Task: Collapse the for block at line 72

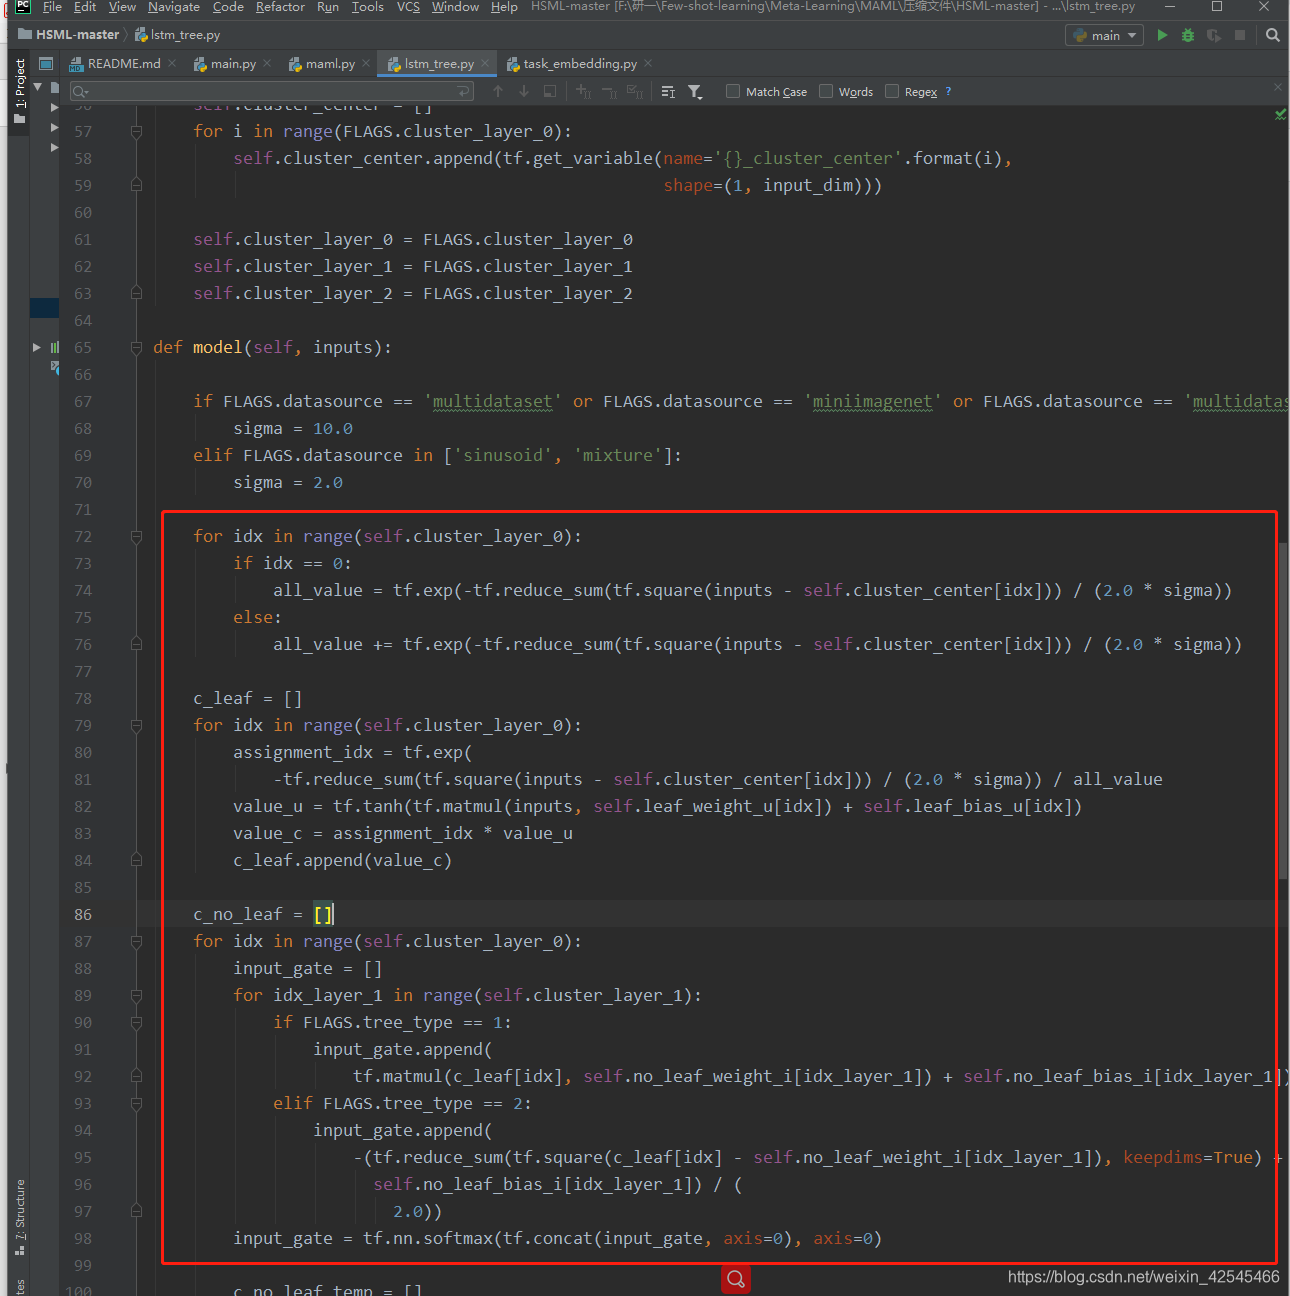Action: pos(136,536)
